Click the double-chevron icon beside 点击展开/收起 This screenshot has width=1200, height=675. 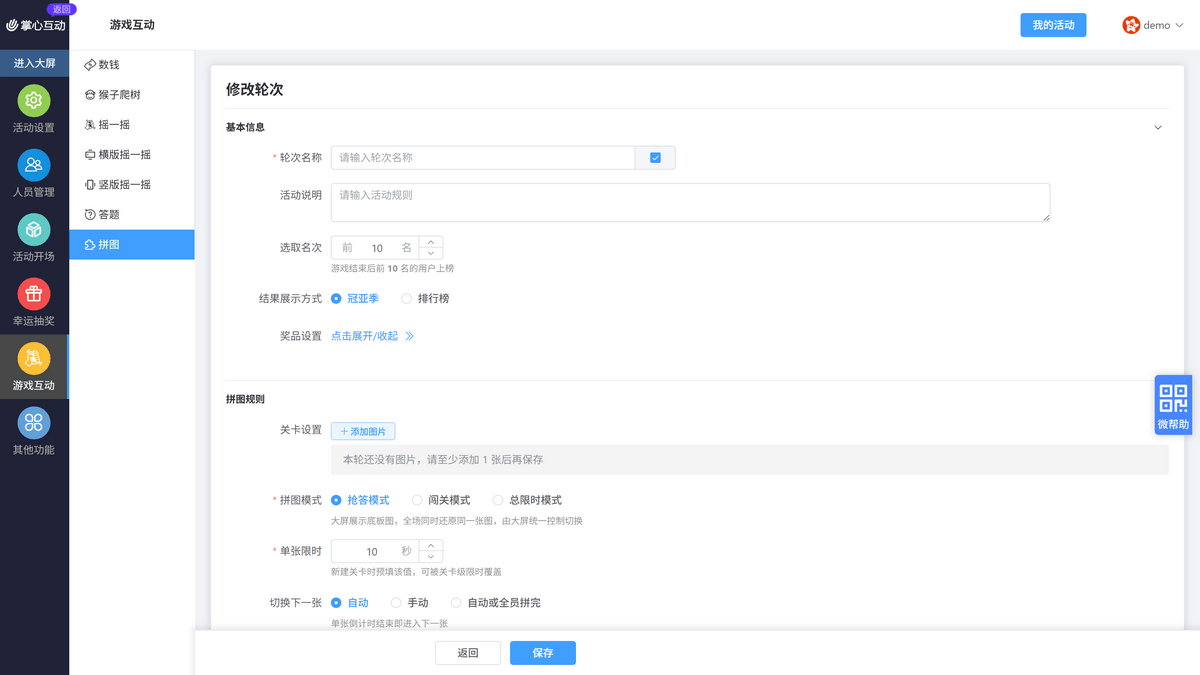coord(409,336)
